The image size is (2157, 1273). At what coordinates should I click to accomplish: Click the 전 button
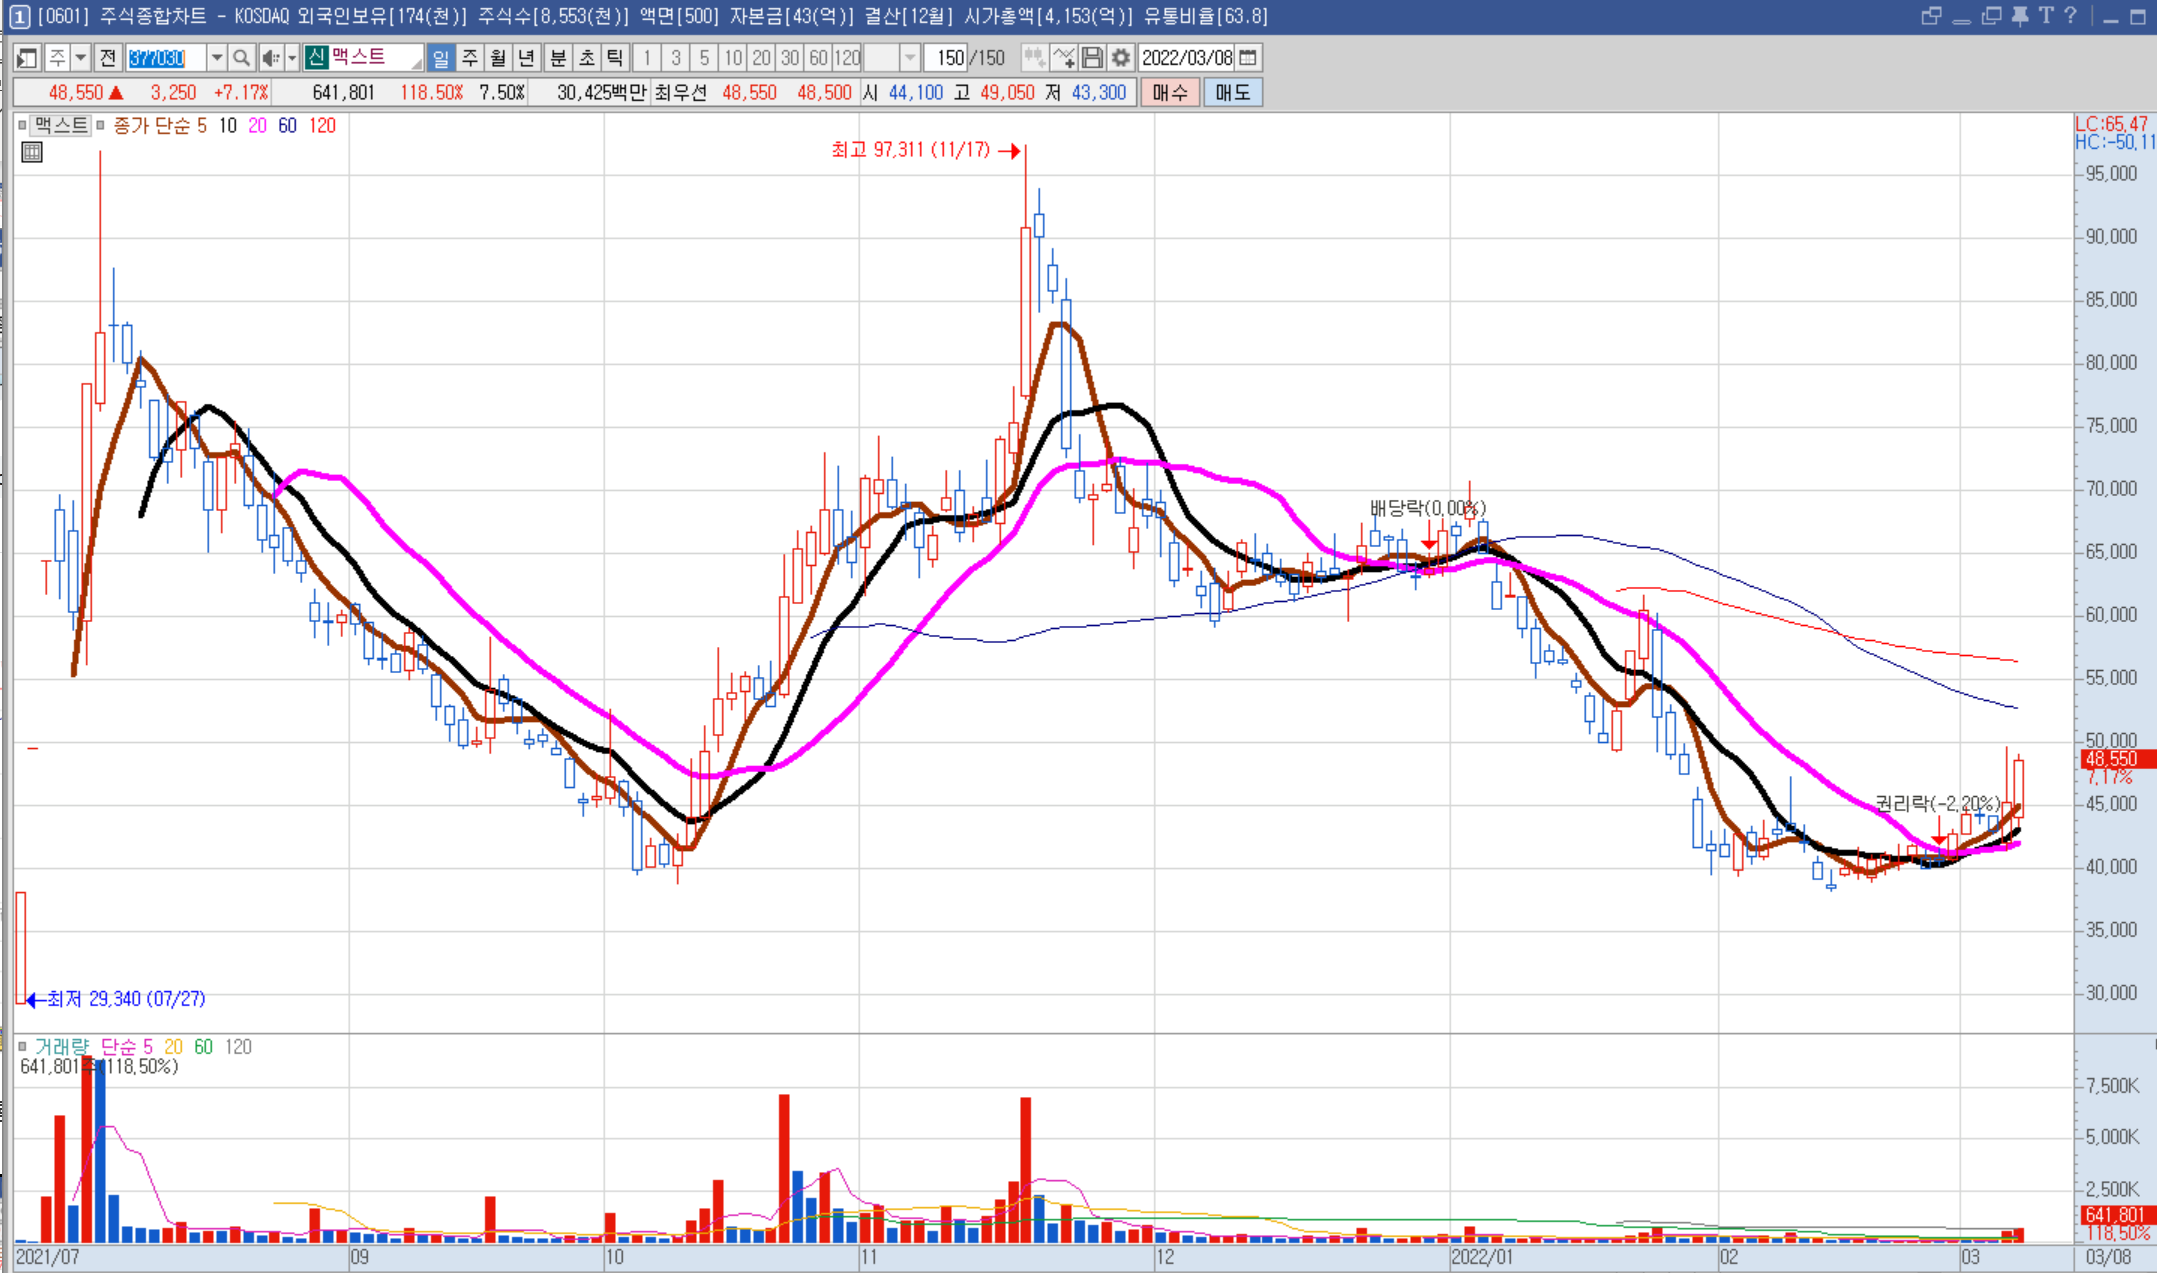point(108,58)
